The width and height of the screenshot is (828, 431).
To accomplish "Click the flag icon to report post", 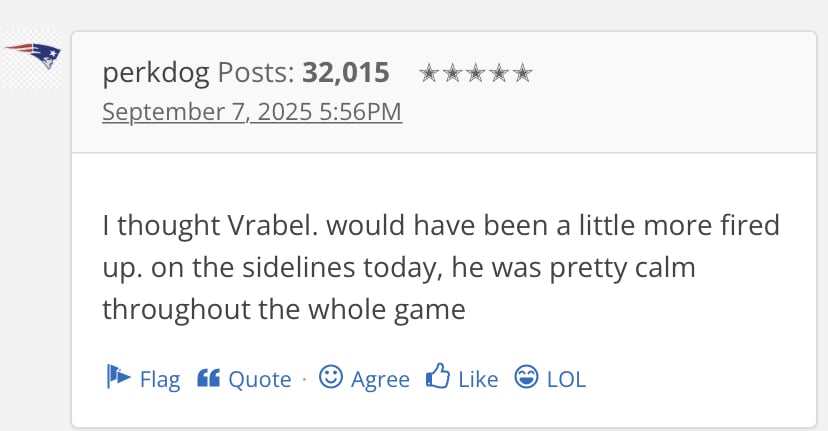I will pos(118,377).
